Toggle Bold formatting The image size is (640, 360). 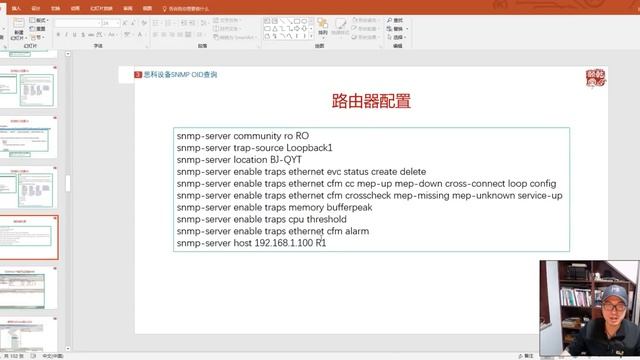tap(58, 35)
